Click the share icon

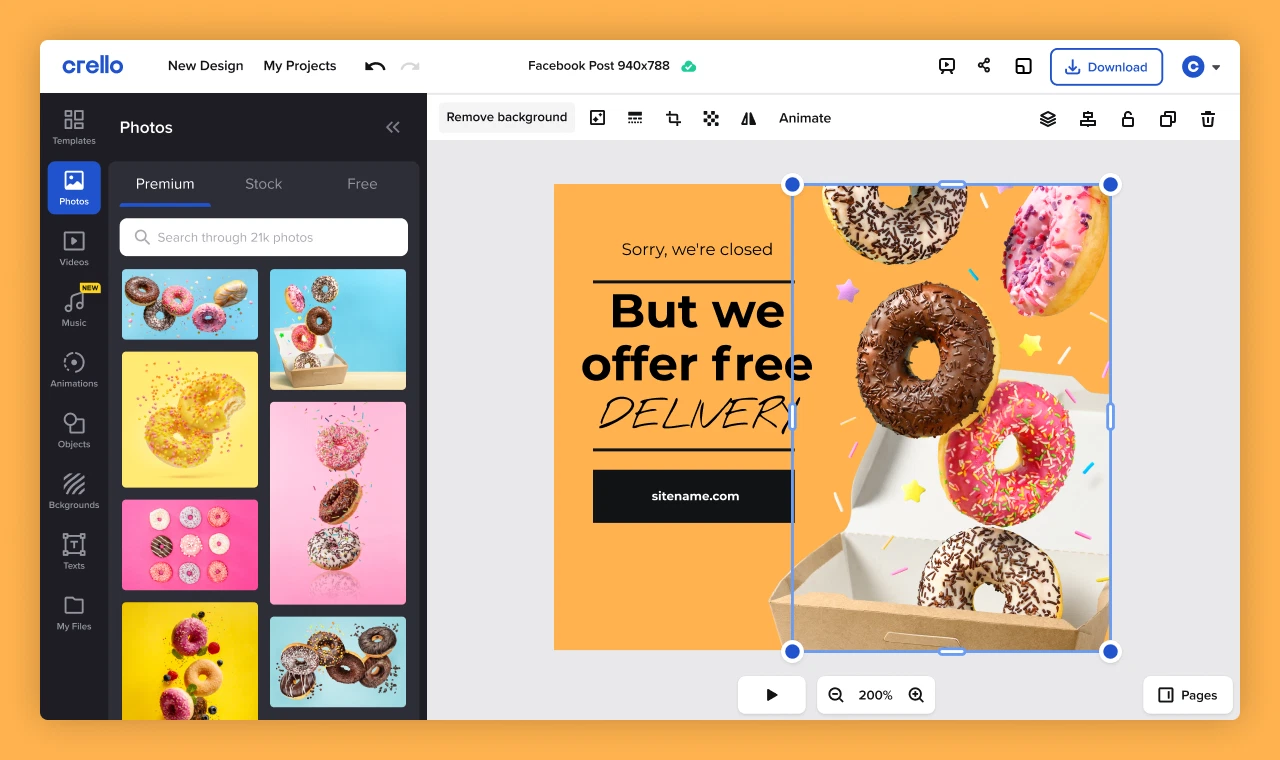click(x=984, y=65)
